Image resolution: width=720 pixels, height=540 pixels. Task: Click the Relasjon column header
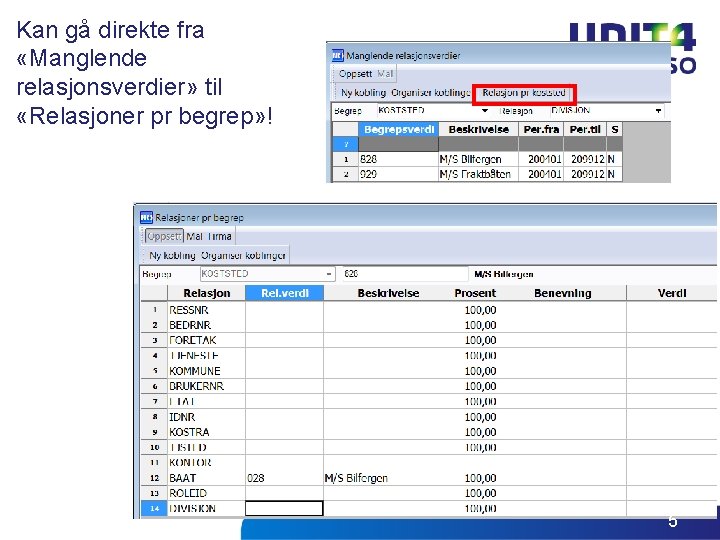click(x=206, y=293)
